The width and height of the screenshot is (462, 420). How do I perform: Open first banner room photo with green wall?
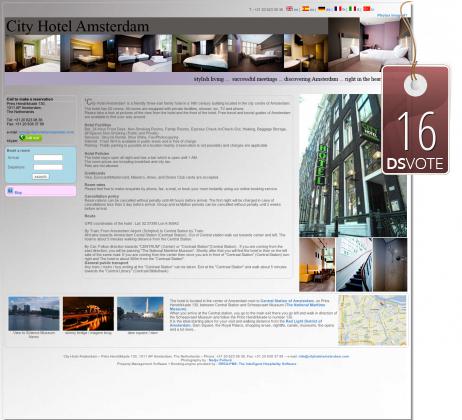(33, 53)
